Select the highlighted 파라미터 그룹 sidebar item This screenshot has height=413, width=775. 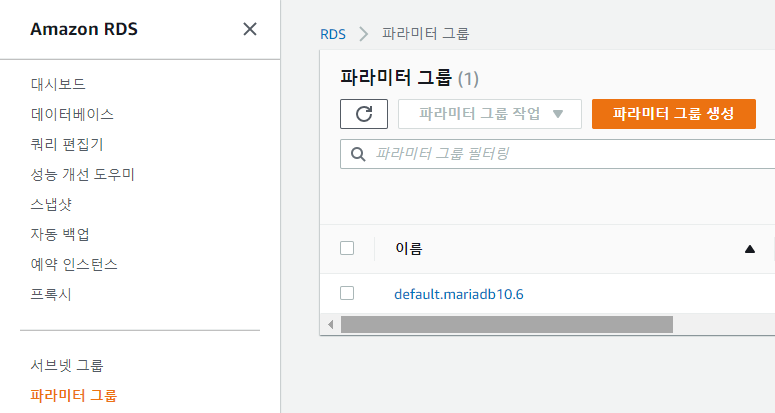74,396
